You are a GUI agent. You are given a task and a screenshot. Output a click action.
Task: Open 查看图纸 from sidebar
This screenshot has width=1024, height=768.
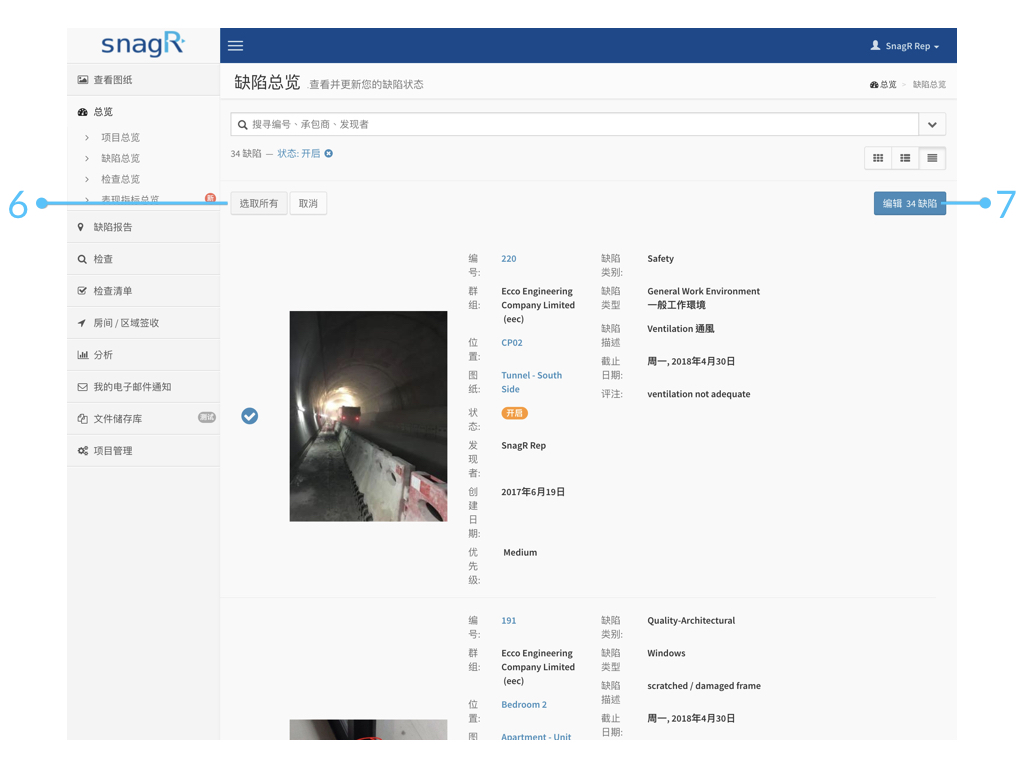point(143,80)
